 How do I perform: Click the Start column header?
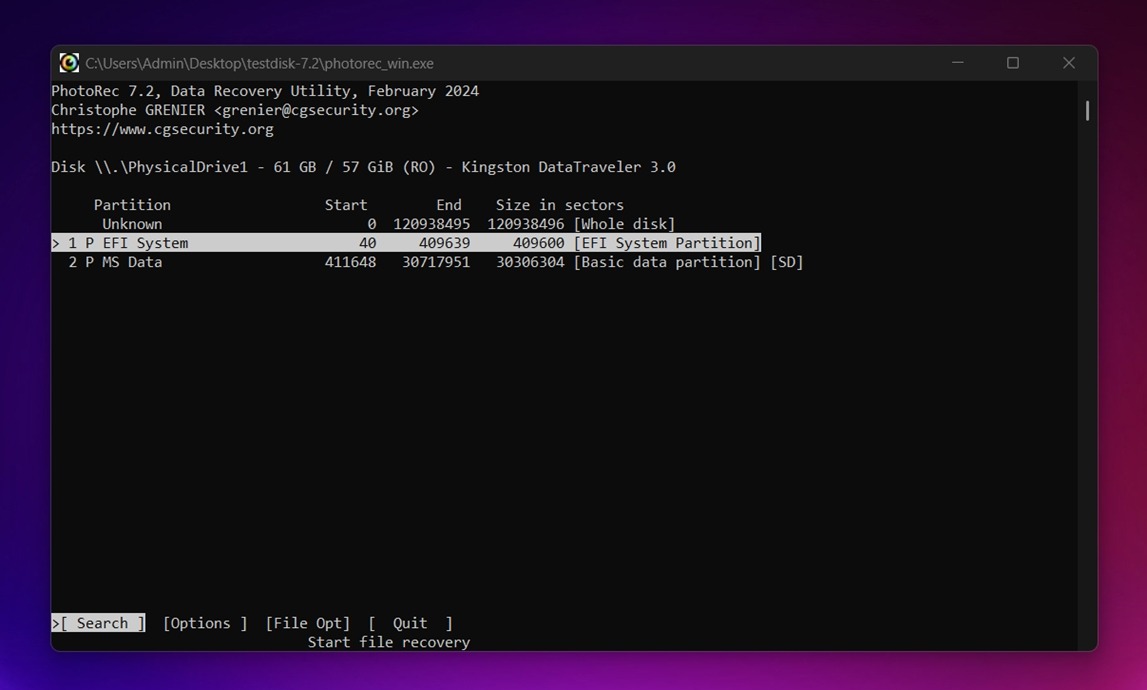[x=346, y=205]
